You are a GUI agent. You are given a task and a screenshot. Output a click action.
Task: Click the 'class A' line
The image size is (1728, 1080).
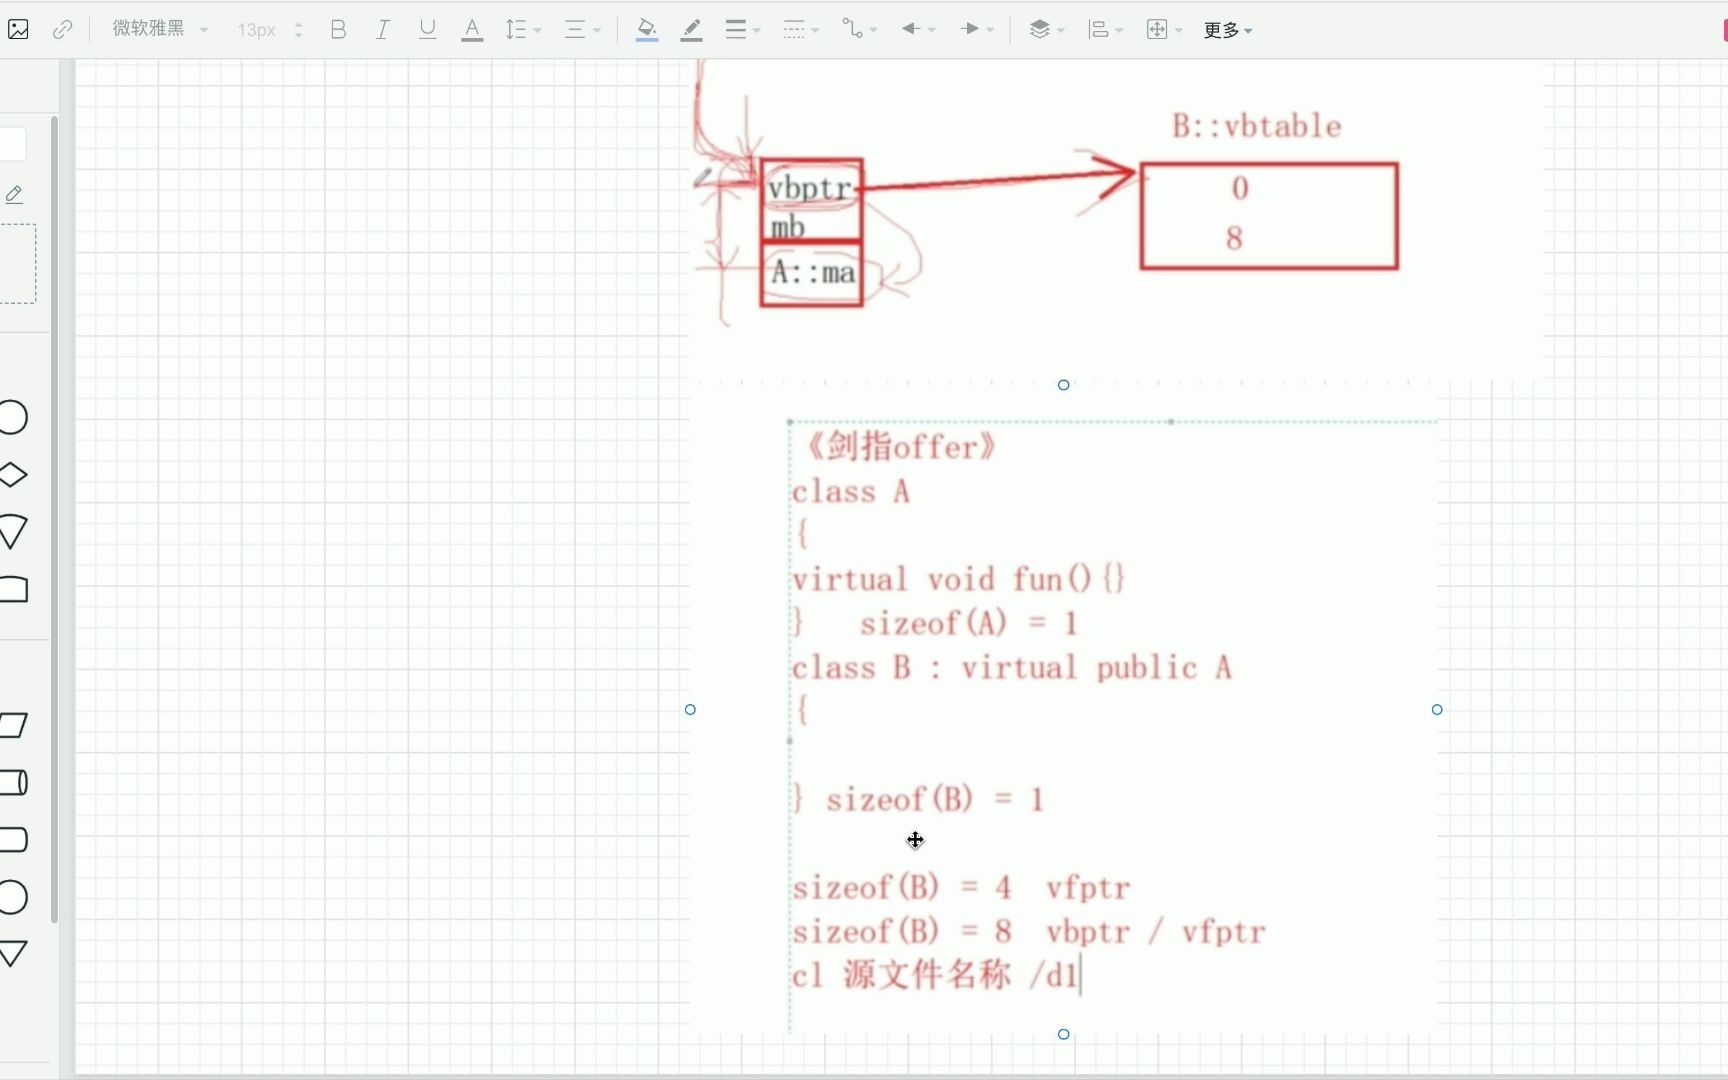[851, 491]
